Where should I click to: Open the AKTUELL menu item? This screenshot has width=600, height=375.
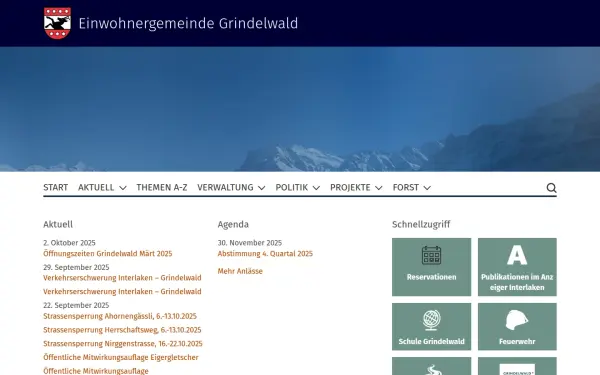point(96,188)
